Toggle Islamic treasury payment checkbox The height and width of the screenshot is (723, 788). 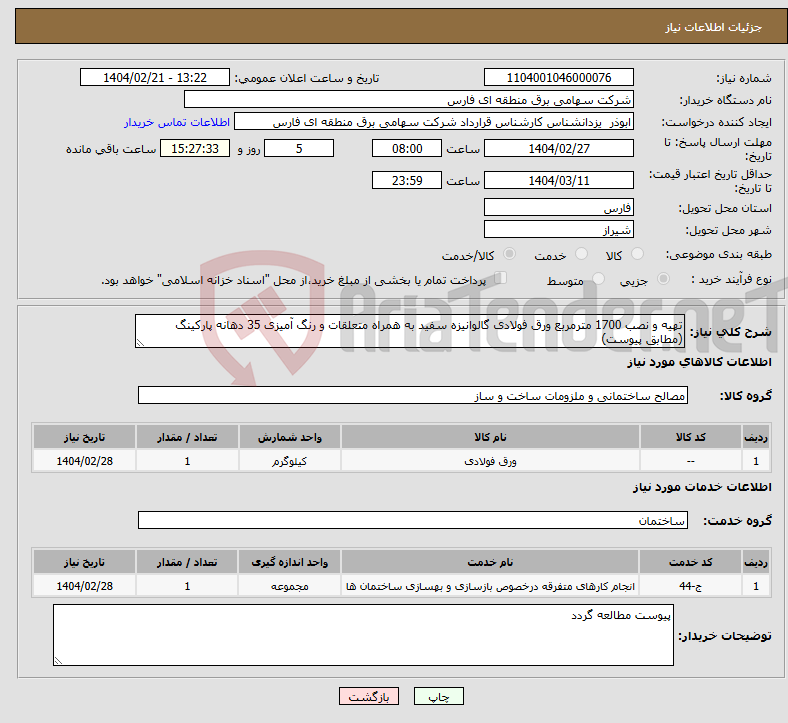501,278
